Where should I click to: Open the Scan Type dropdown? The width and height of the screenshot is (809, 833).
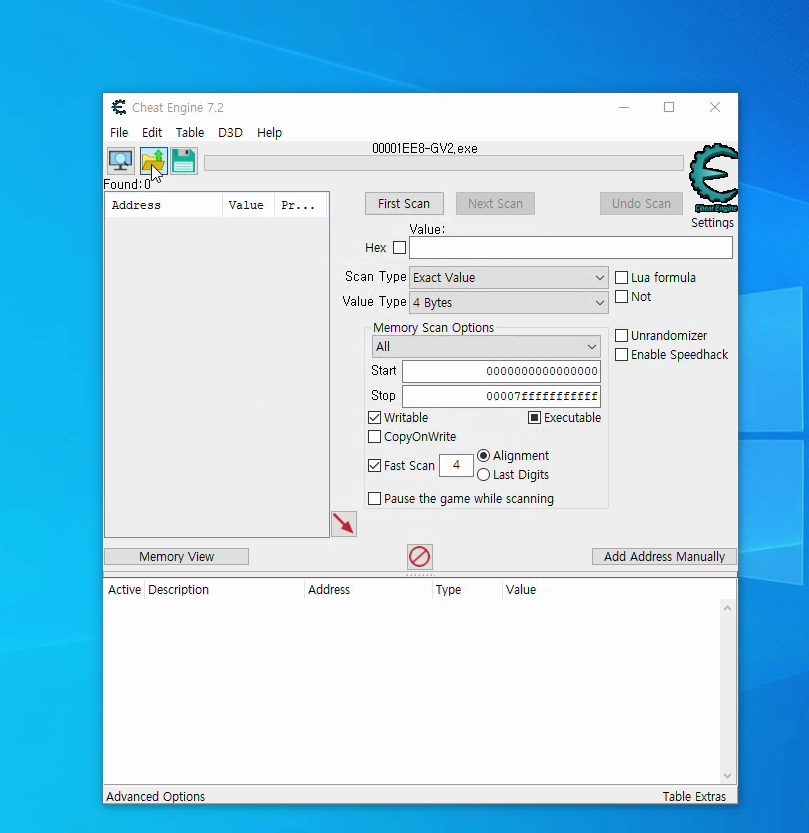click(509, 277)
